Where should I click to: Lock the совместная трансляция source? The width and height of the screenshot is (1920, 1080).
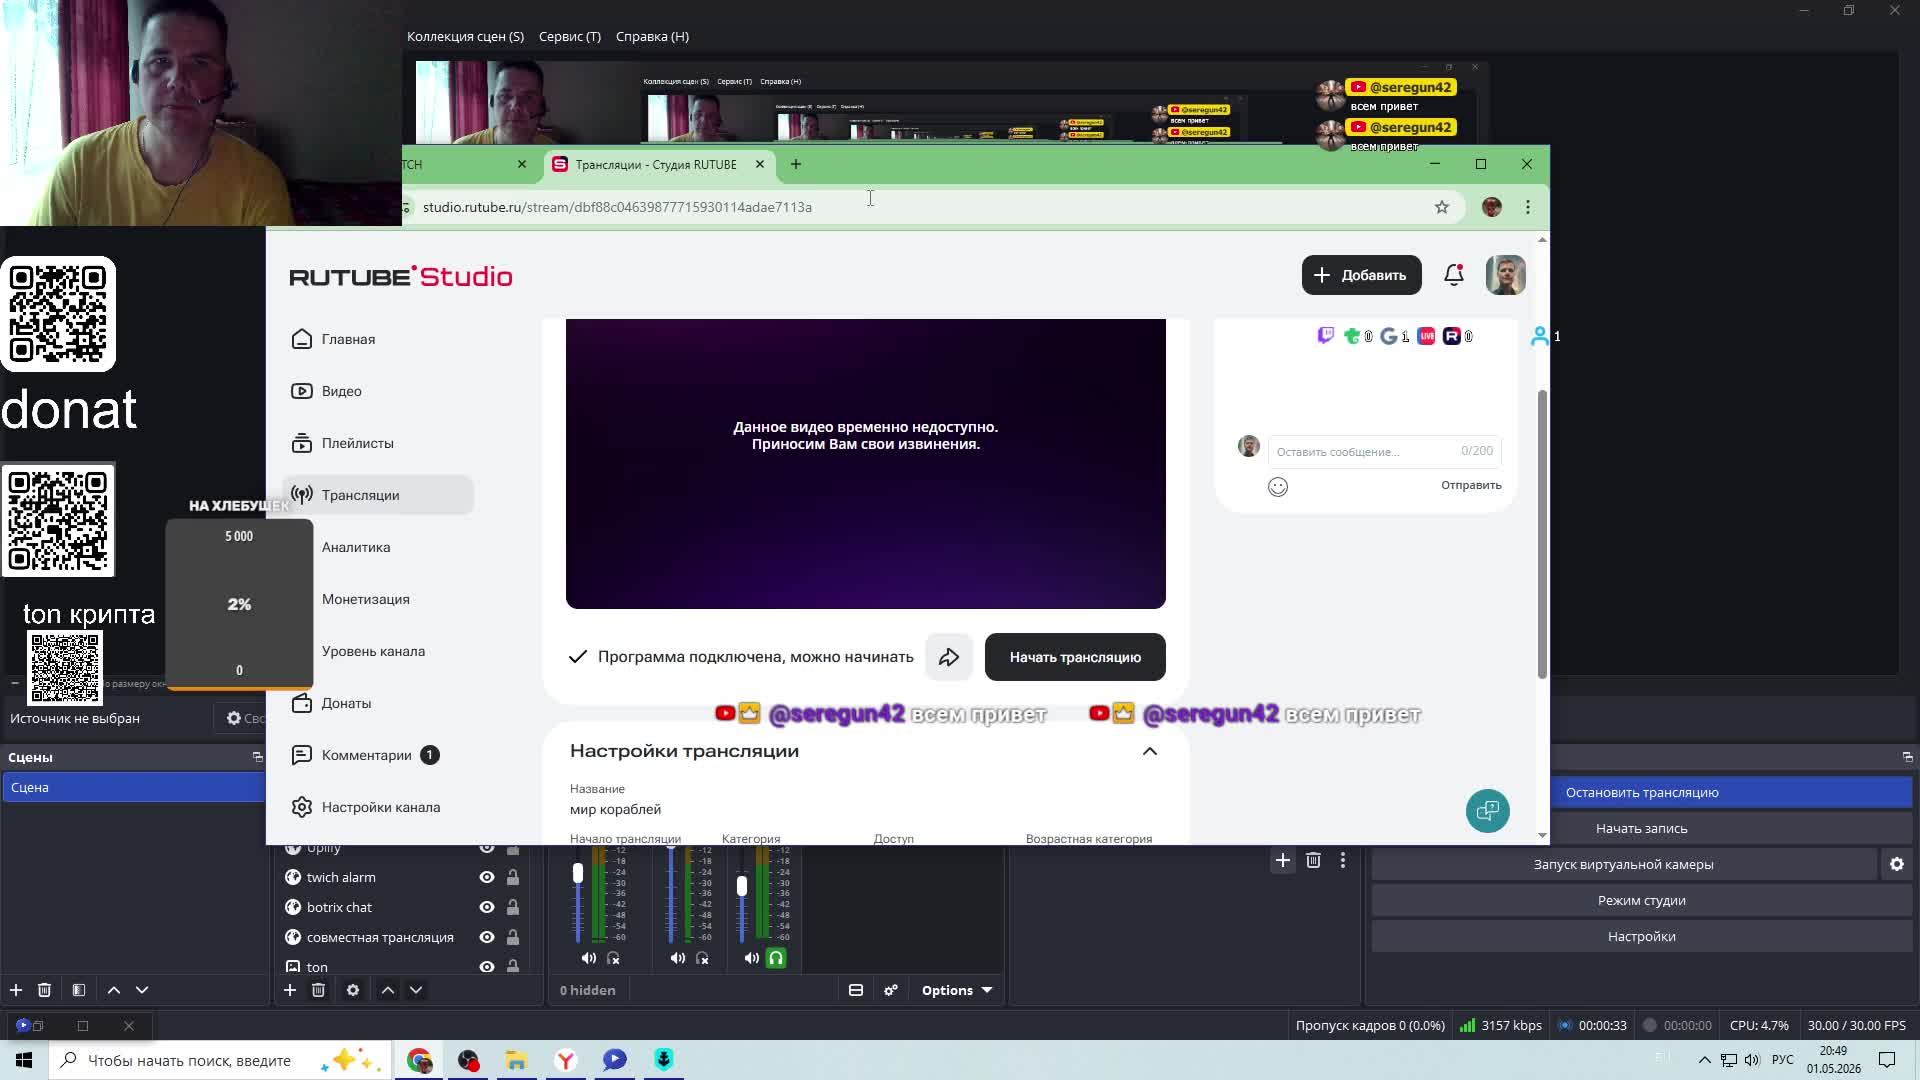512,937
